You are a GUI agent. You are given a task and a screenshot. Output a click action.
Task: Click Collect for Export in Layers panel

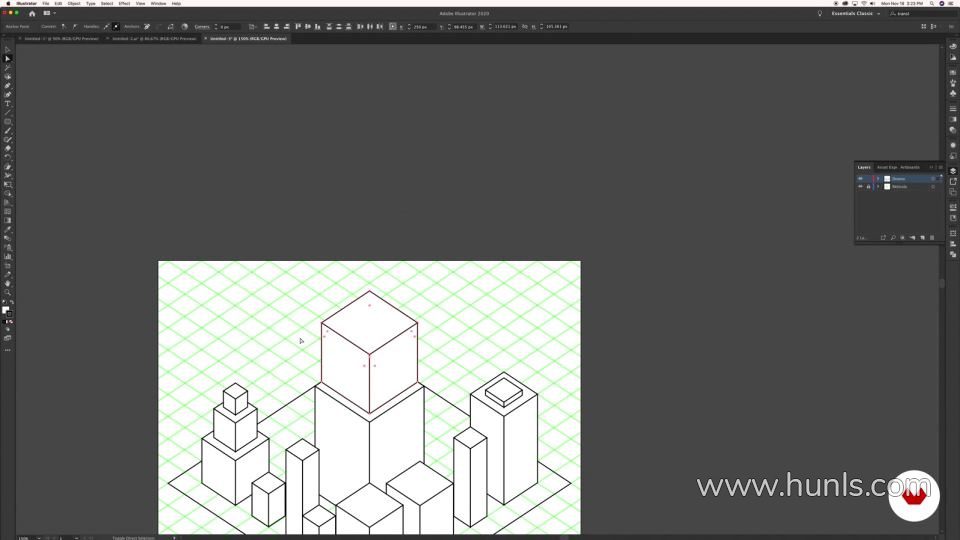pos(883,238)
